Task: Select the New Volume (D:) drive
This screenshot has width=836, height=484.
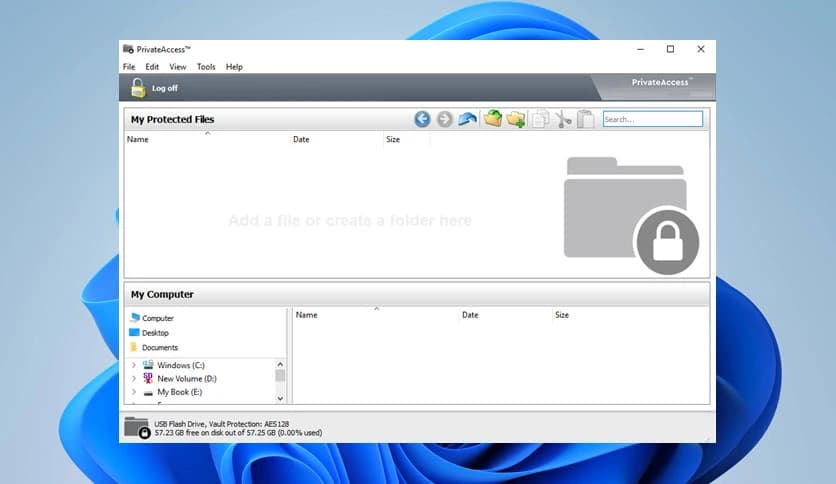Action: pyautogui.click(x=187, y=378)
